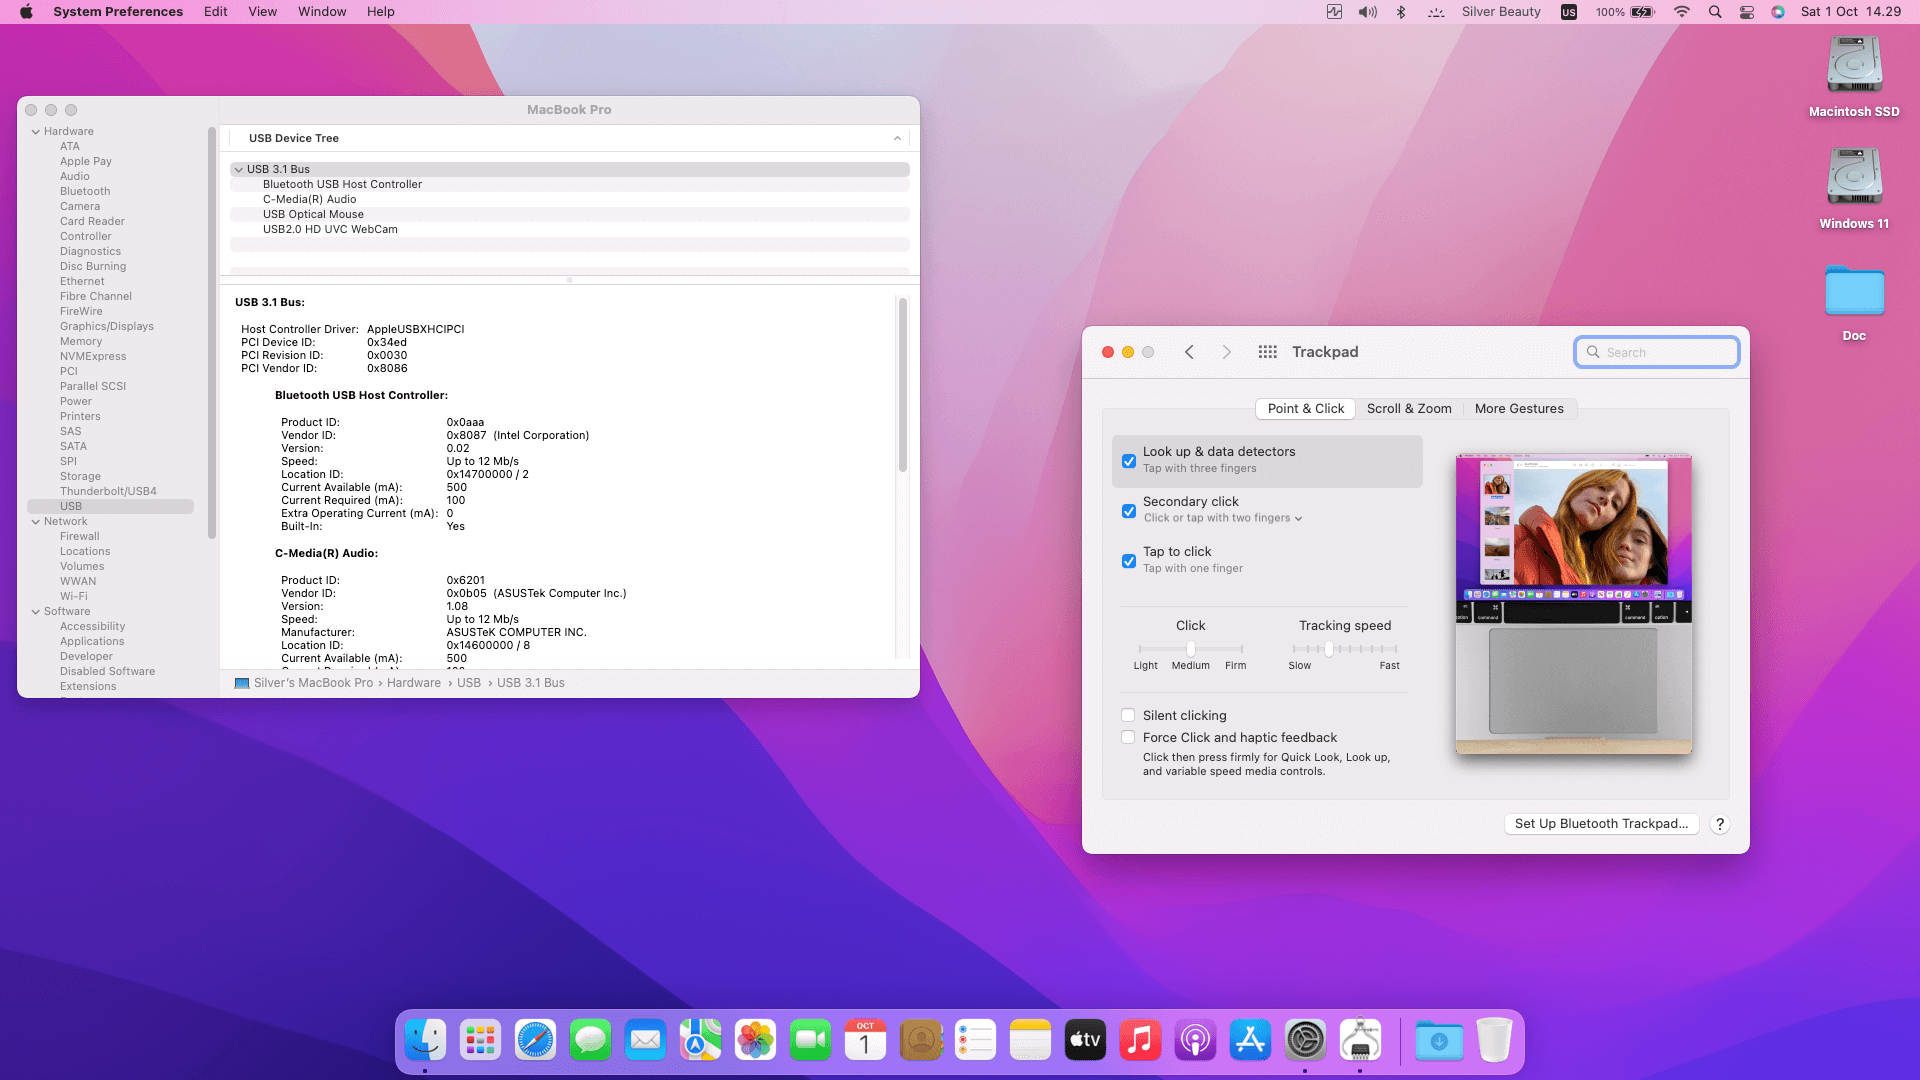This screenshot has width=1920, height=1080.
Task: Select Thunderbolt/USB4 in hardware sidebar
Action: [x=108, y=492]
